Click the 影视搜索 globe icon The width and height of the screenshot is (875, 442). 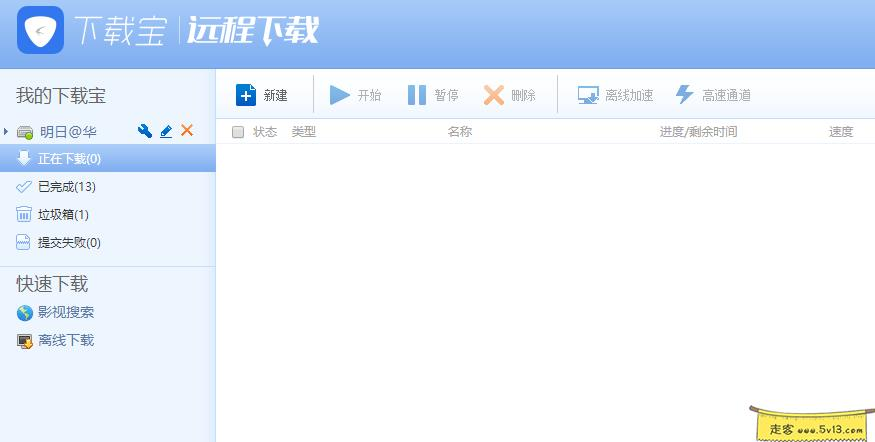[25, 313]
